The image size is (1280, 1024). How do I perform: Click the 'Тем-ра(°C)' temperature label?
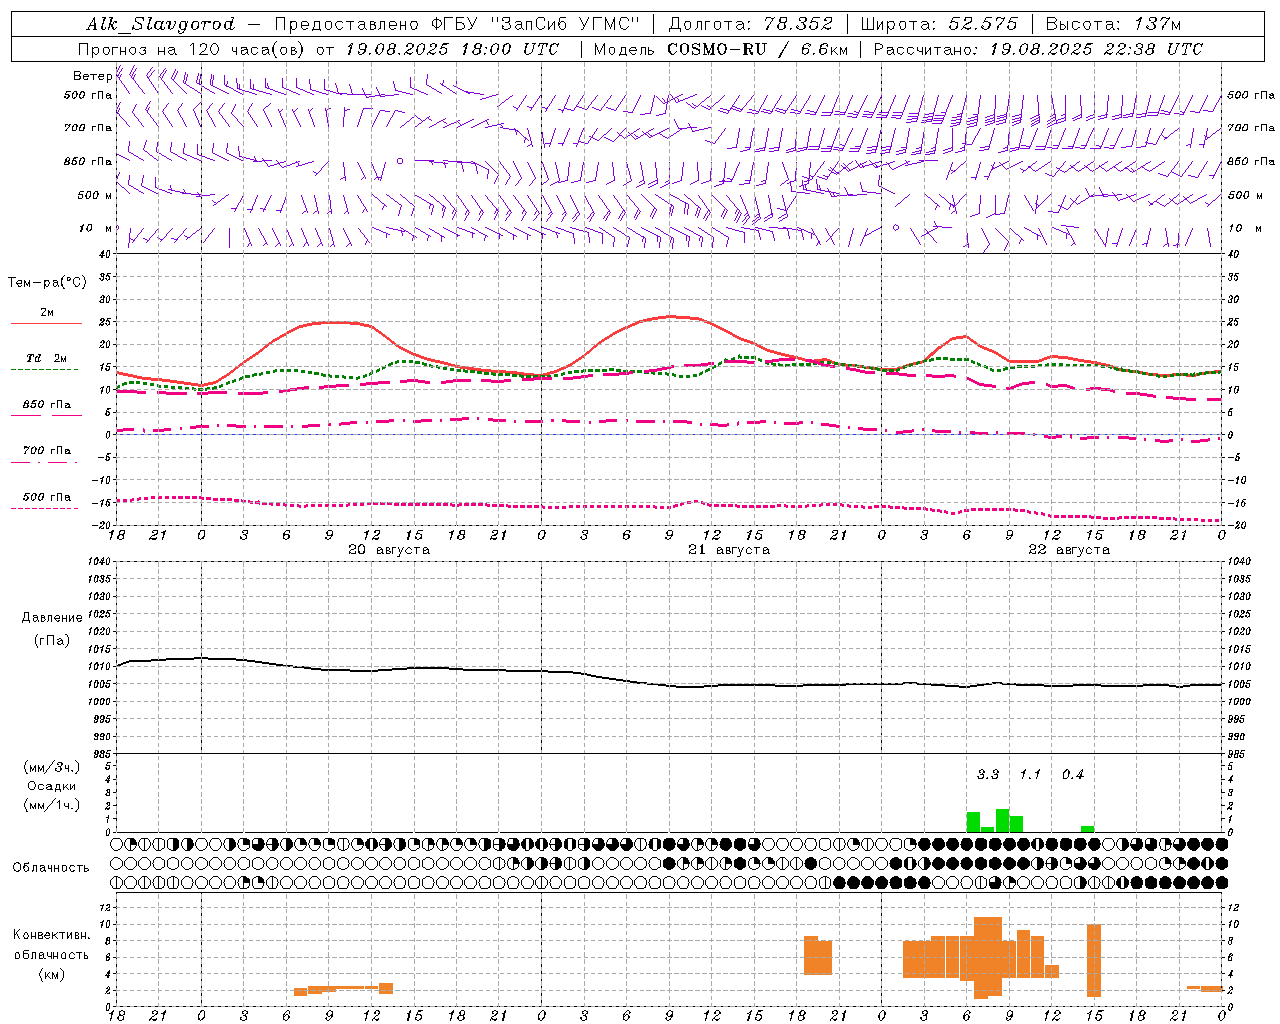click(47, 283)
